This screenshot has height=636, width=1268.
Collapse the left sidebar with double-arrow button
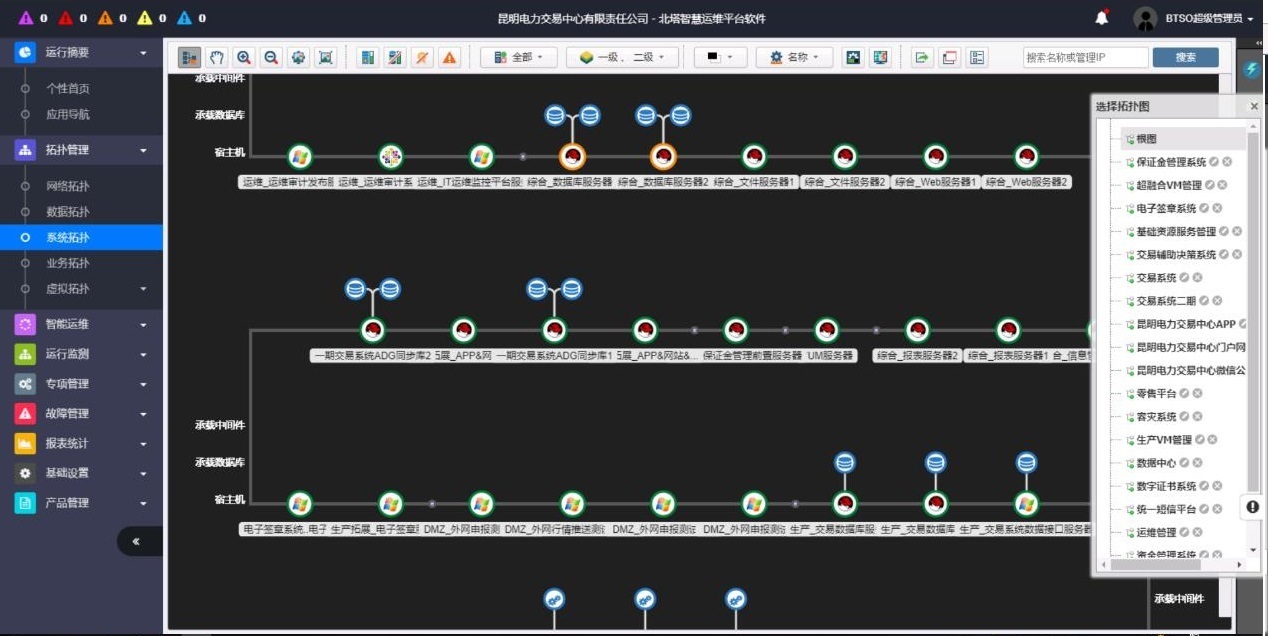tap(136, 541)
